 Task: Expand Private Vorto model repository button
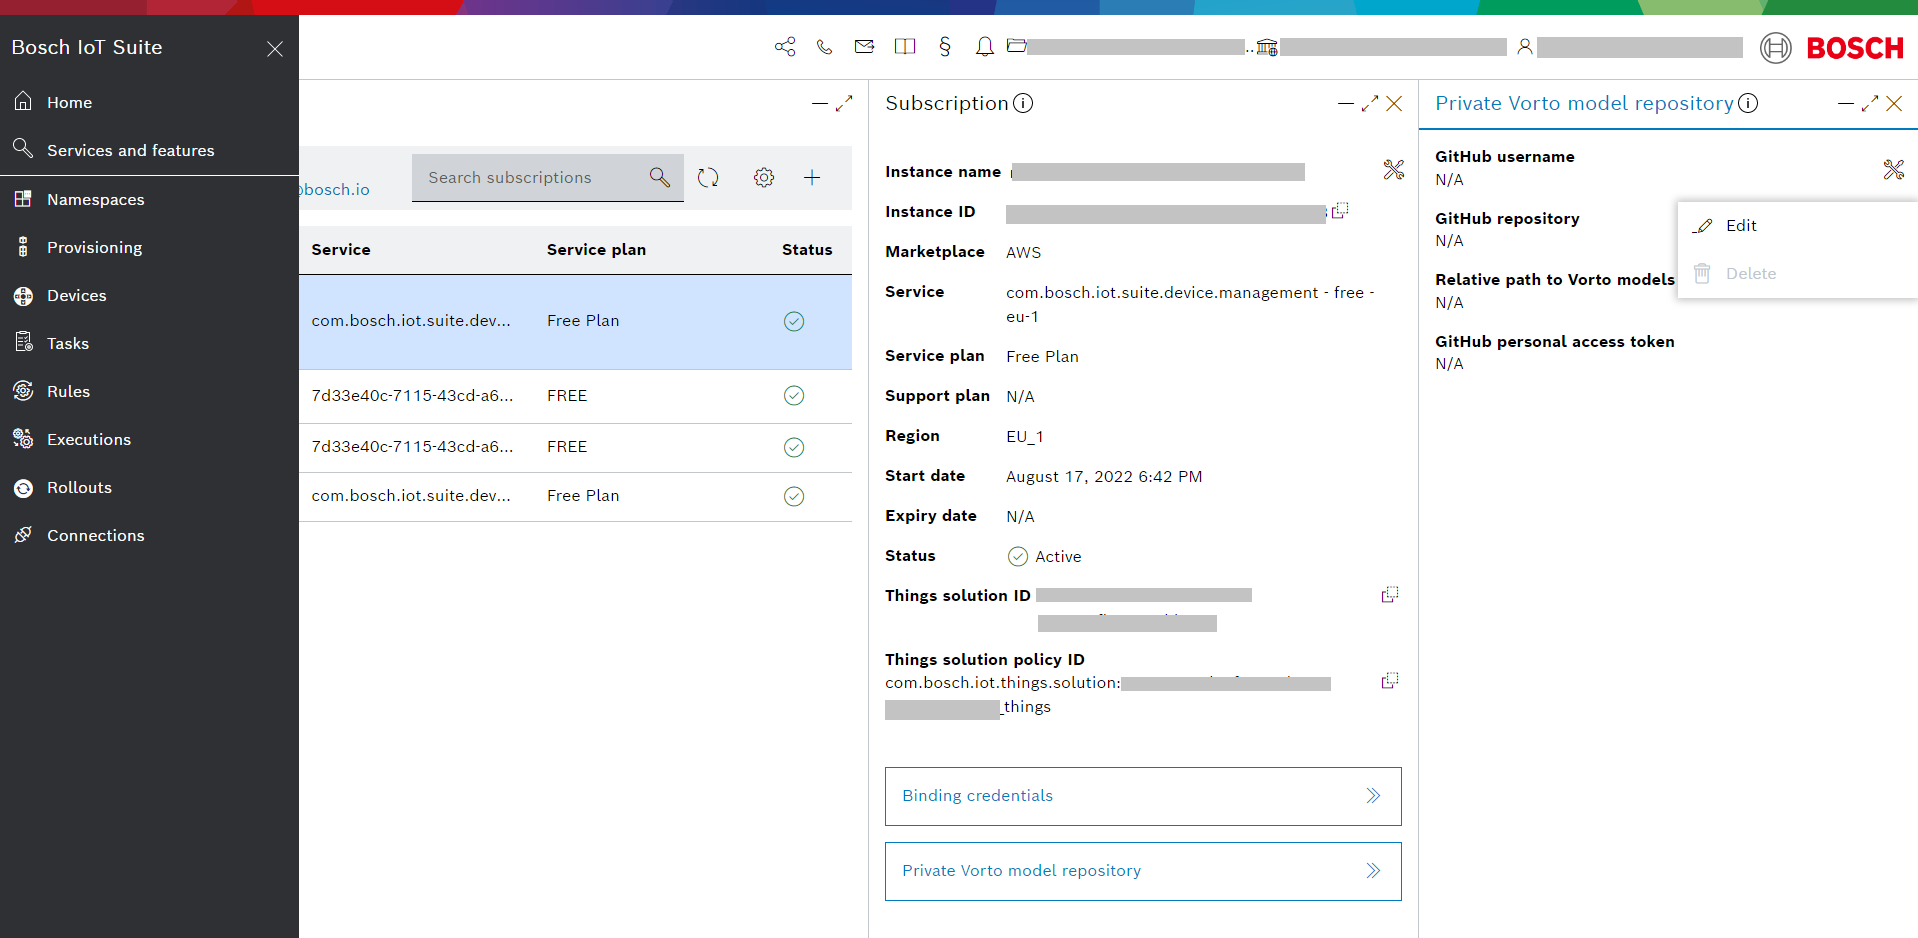pos(1143,871)
